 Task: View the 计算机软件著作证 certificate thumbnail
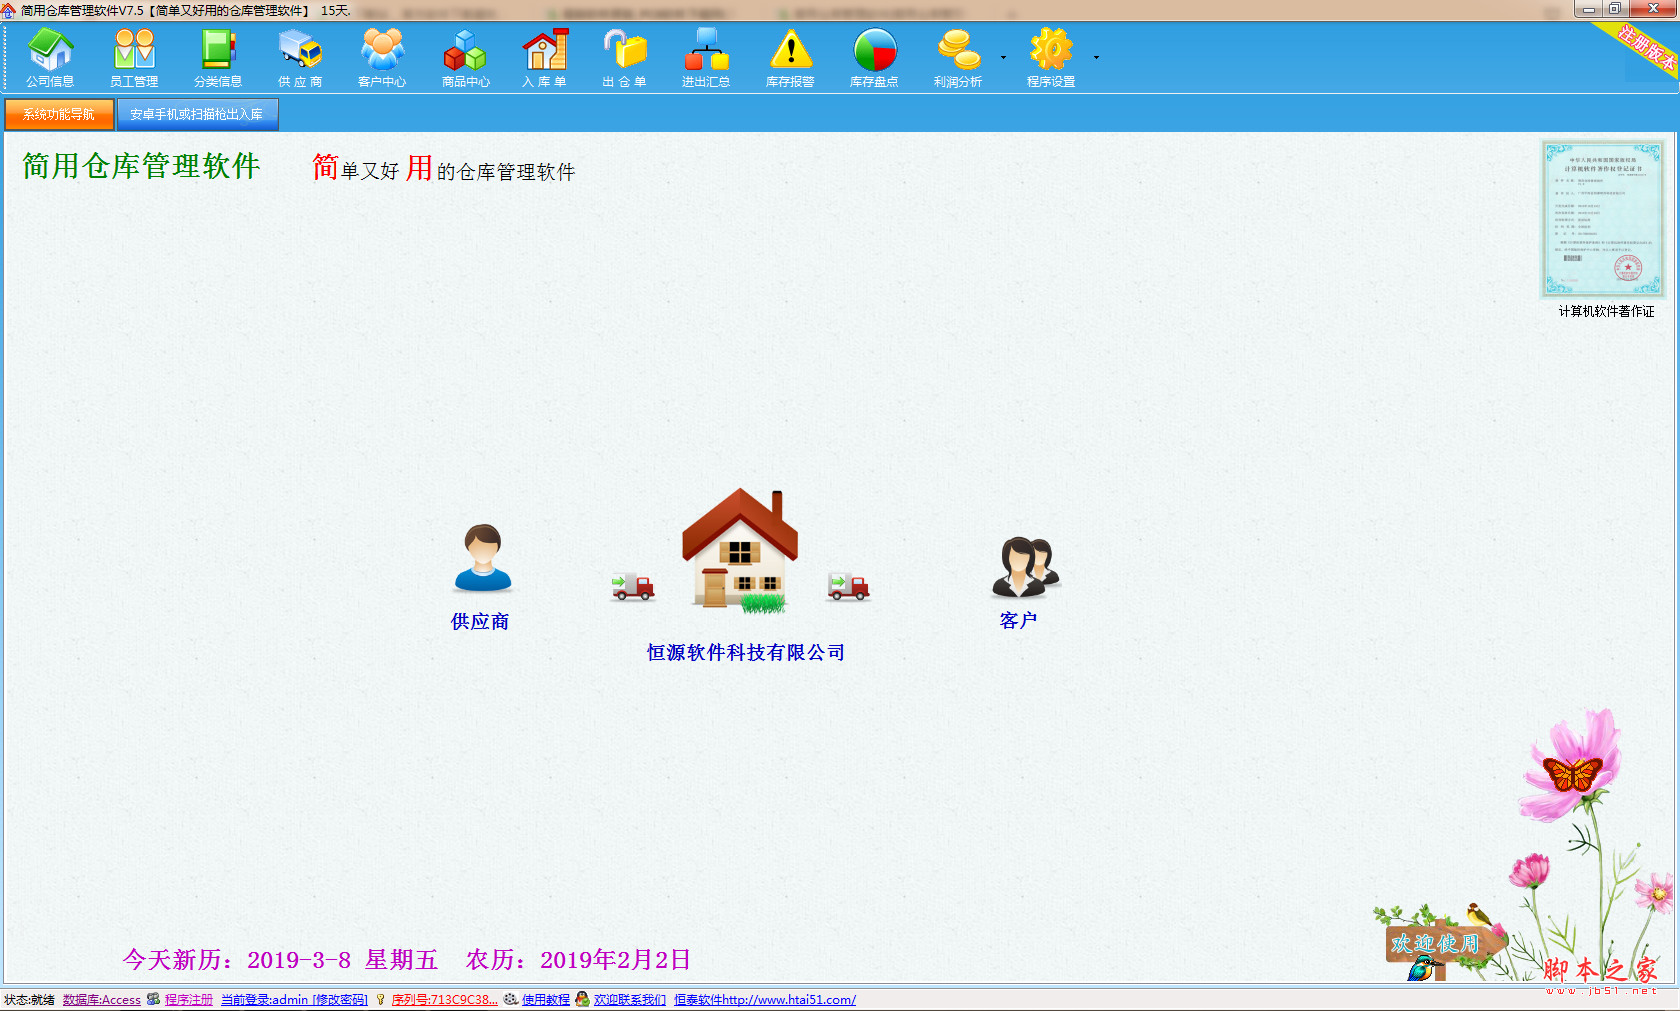[1603, 219]
